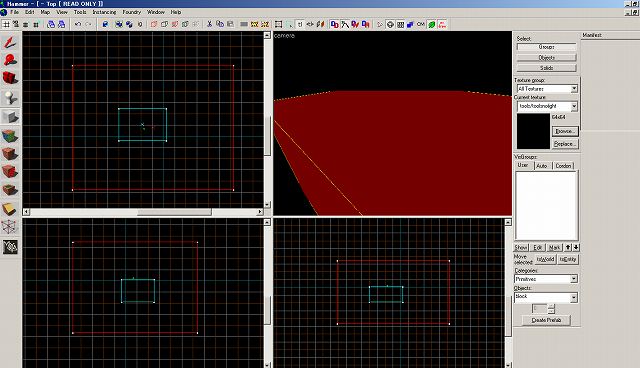Open the Categories Primitives dropdown

pyautogui.click(x=546, y=279)
